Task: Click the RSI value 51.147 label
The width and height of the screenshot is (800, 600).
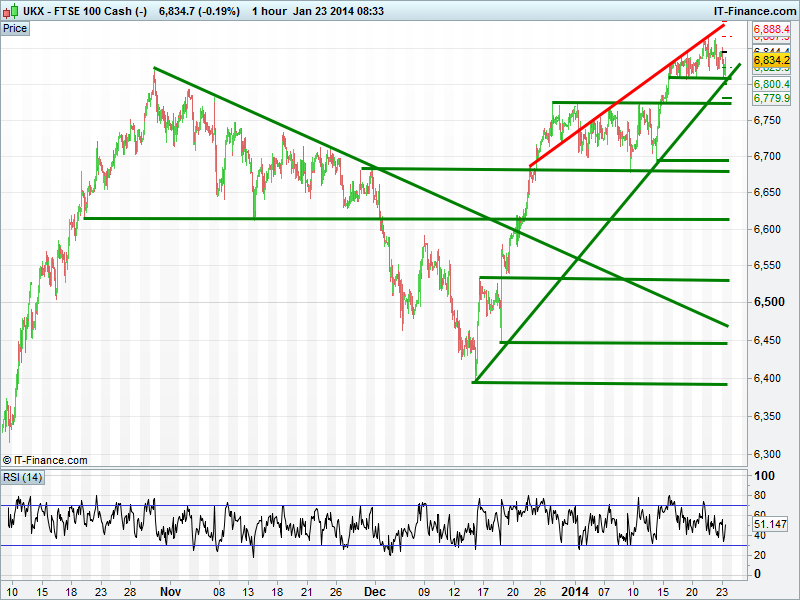Action: pos(770,524)
